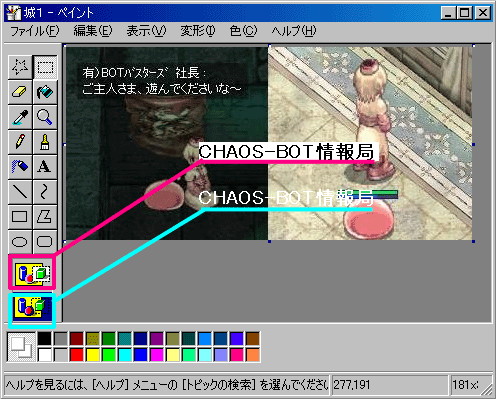Image resolution: width=496 pixels, height=399 pixels.
Task: Choose the pale cyan color swatch
Action: (x=205, y=355)
